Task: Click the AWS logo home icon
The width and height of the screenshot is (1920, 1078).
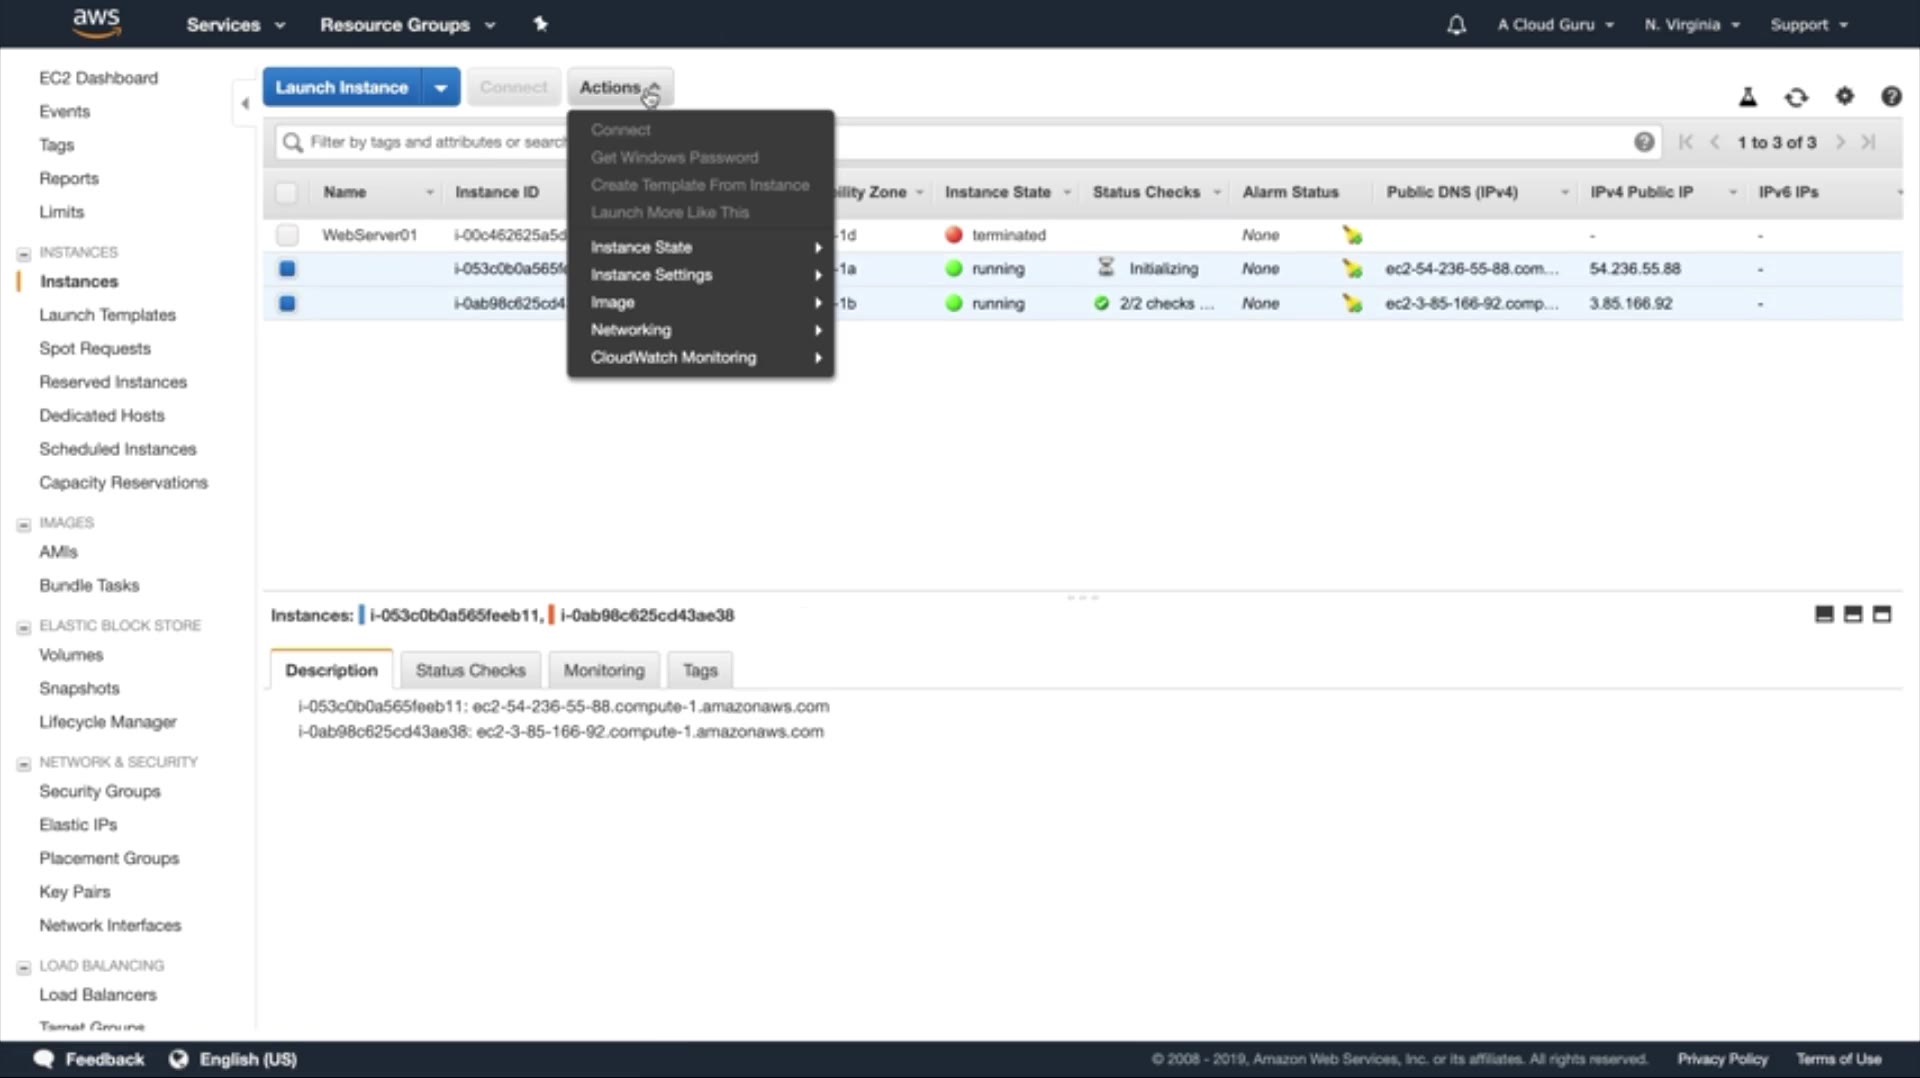Action: tap(96, 23)
